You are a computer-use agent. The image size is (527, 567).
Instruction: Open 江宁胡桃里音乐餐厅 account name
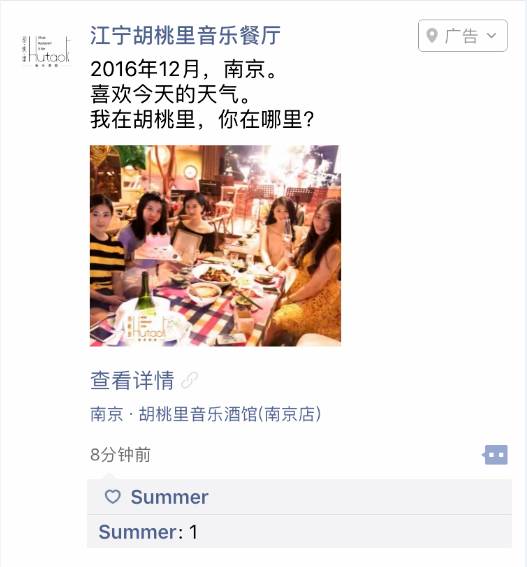[x=185, y=35]
